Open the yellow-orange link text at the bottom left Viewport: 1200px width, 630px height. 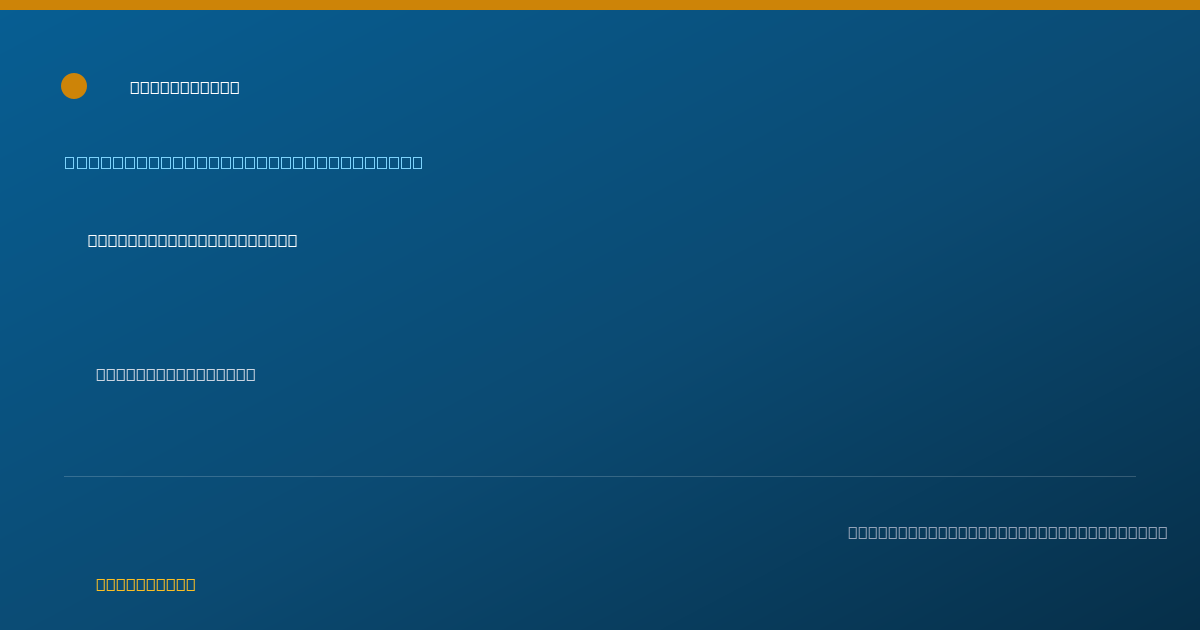[x=146, y=584]
